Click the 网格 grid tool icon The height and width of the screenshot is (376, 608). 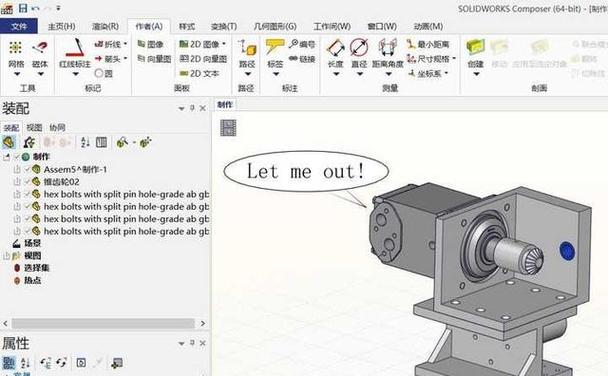(16, 48)
